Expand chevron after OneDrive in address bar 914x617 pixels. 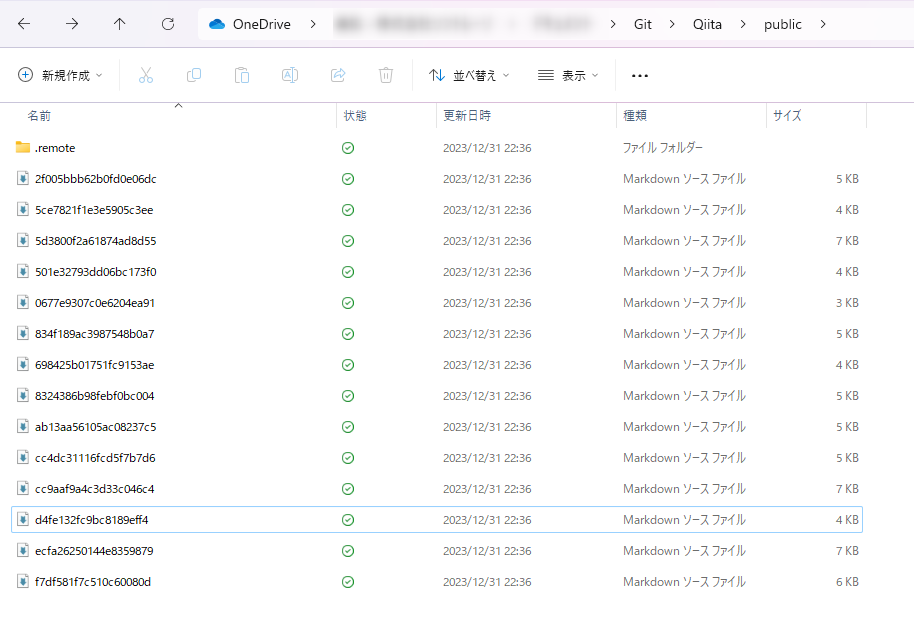coord(313,24)
